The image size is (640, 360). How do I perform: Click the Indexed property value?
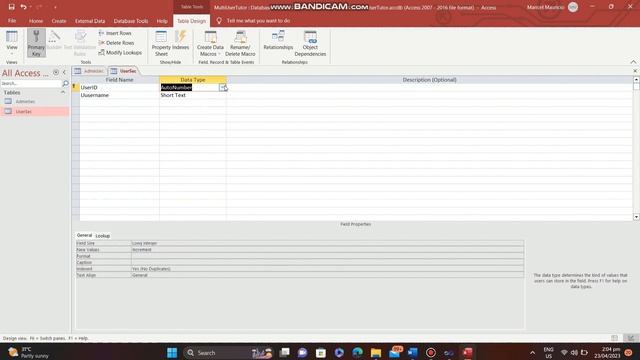pyautogui.click(x=327, y=269)
